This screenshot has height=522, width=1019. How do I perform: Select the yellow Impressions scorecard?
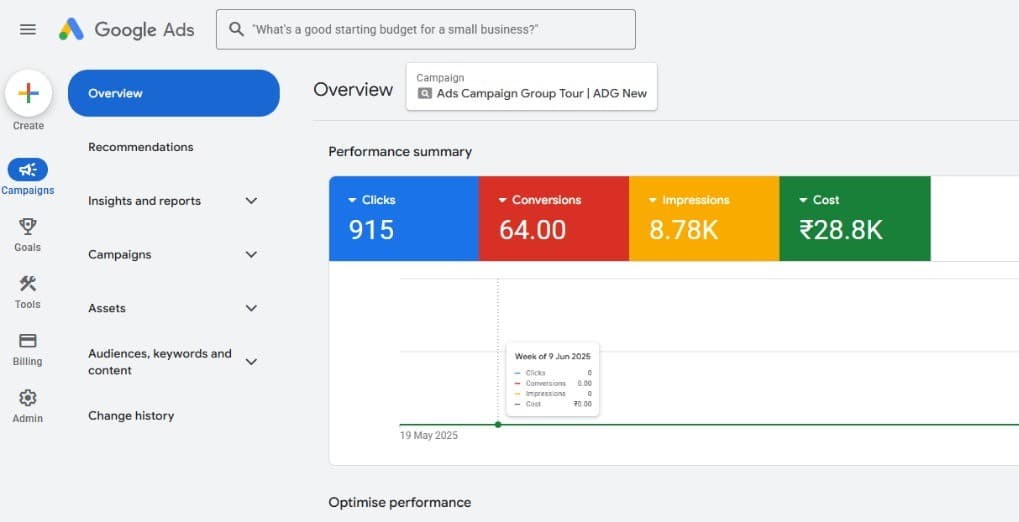(704, 218)
